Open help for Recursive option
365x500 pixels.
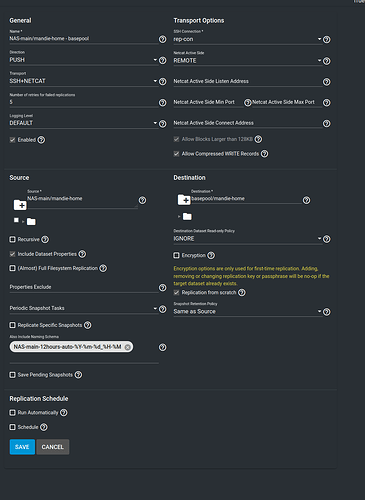click(x=45, y=239)
